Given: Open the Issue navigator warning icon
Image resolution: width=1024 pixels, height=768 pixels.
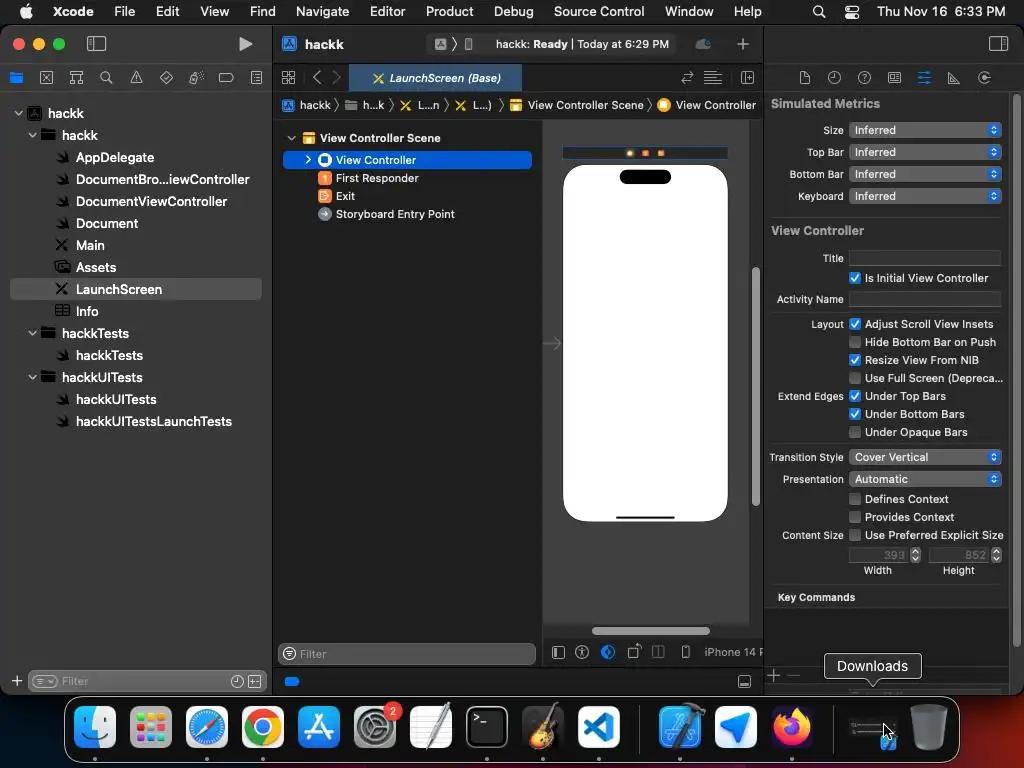Looking at the screenshot, I should (136, 78).
